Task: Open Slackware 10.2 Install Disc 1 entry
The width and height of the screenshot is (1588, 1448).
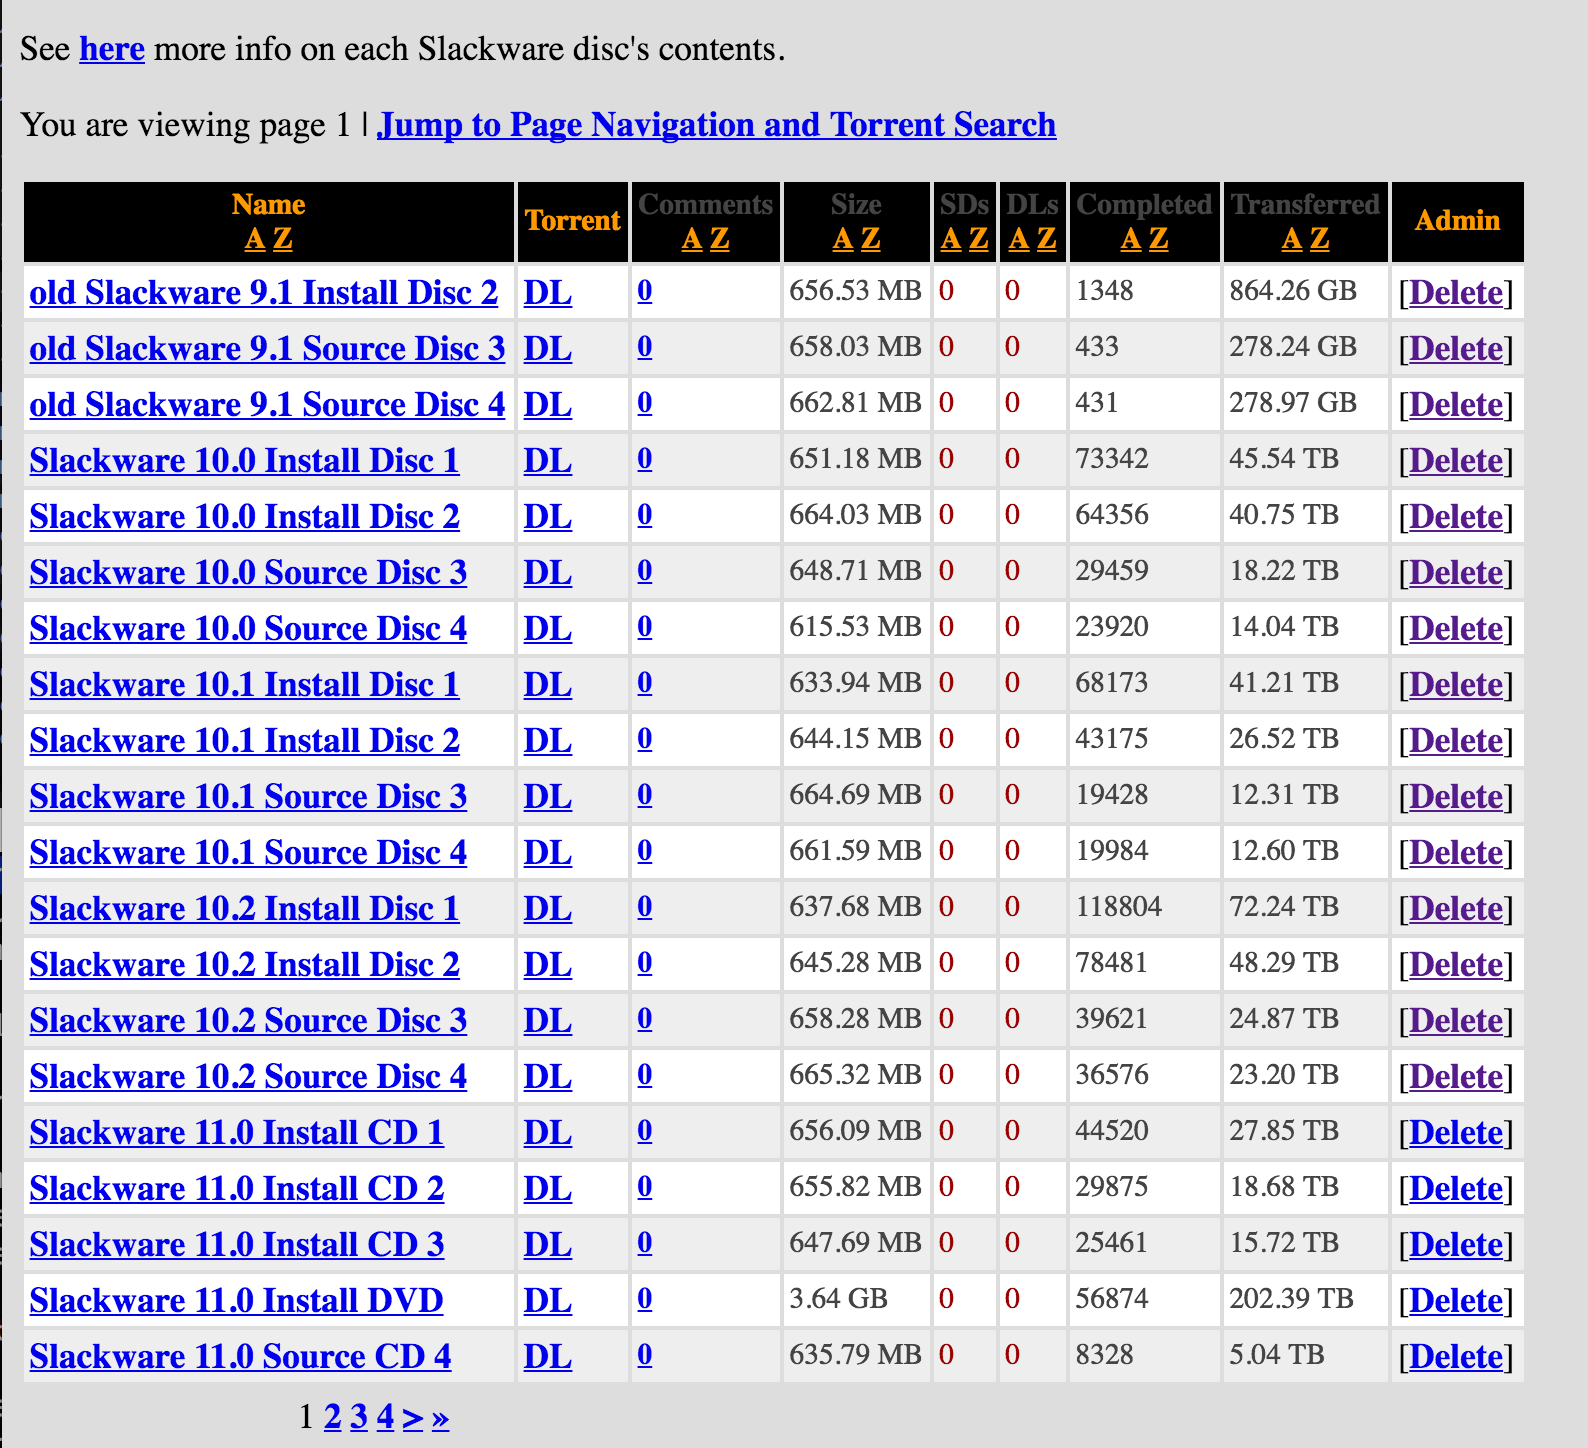Action: pos(244,908)
